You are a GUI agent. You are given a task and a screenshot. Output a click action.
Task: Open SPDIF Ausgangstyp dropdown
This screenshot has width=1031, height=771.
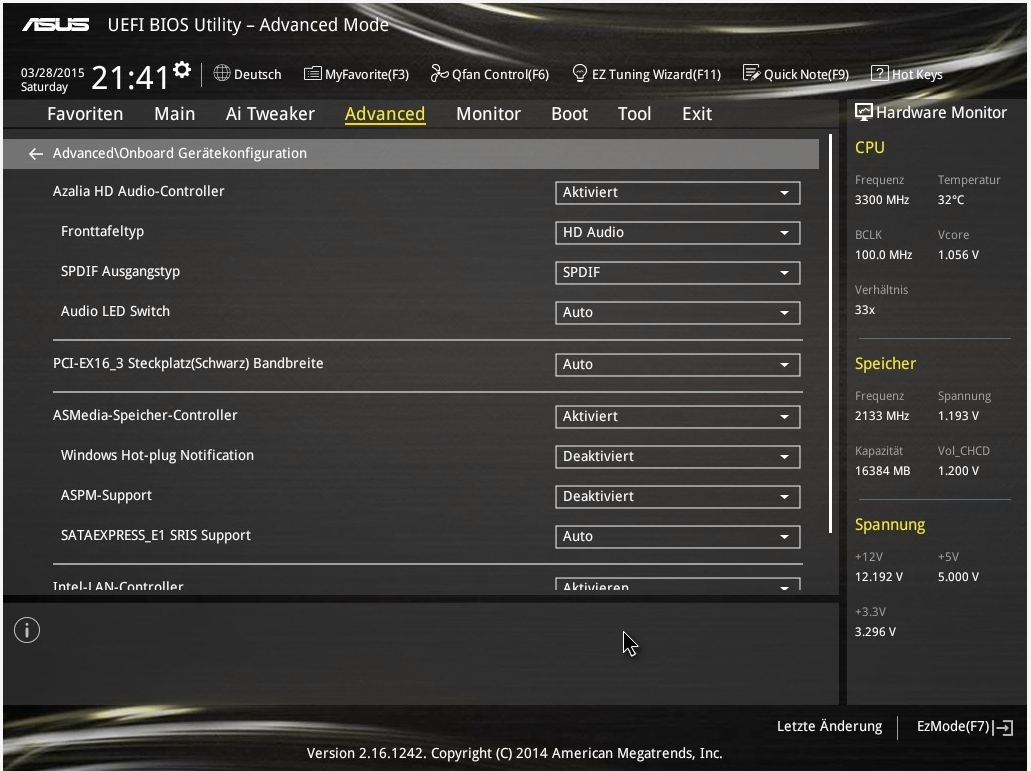tap(677, 273)
